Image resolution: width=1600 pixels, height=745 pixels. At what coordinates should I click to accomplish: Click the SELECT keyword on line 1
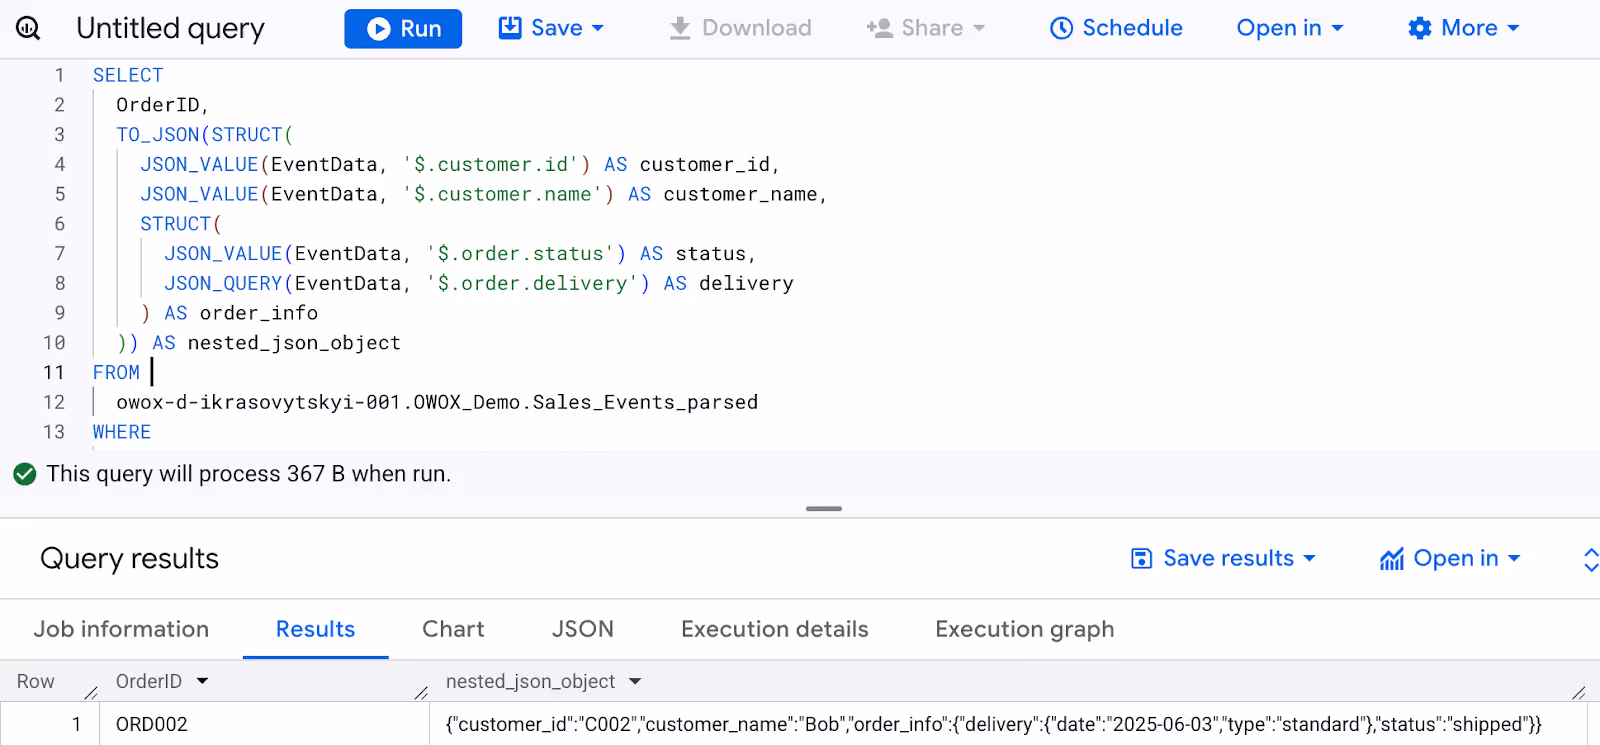click(128, 75)
